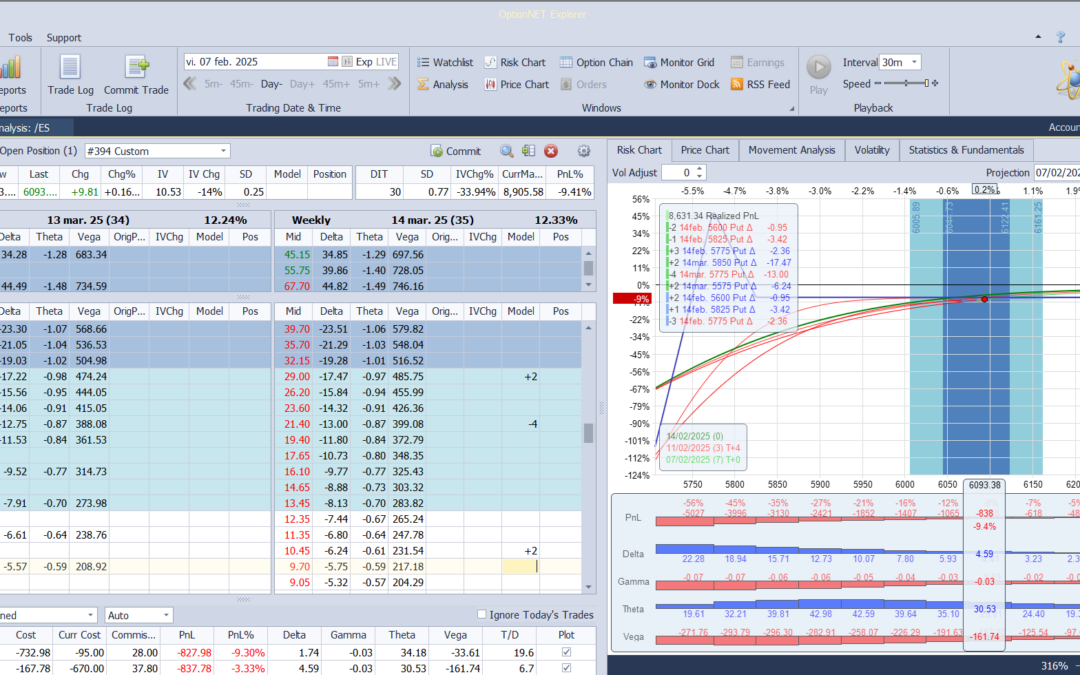Open the Tools menu
1080x675 pixels.
(20, 37)
